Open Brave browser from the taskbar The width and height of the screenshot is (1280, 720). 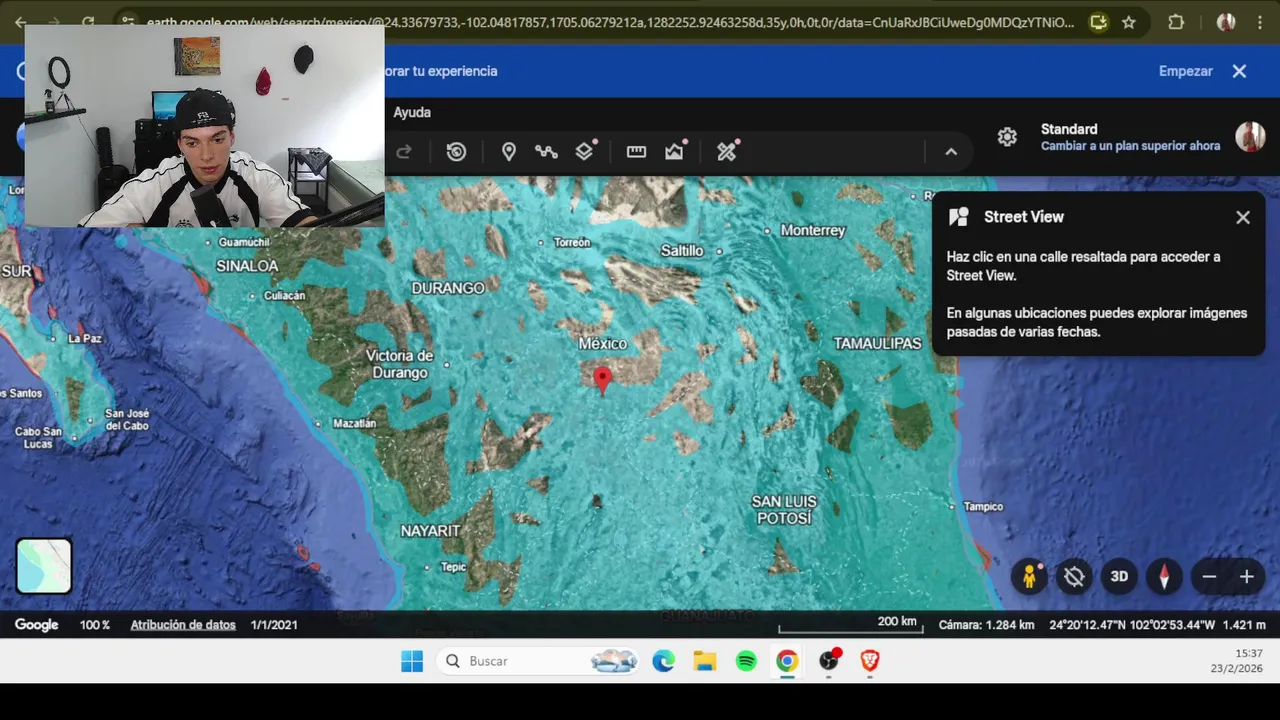tap(870, 661)
